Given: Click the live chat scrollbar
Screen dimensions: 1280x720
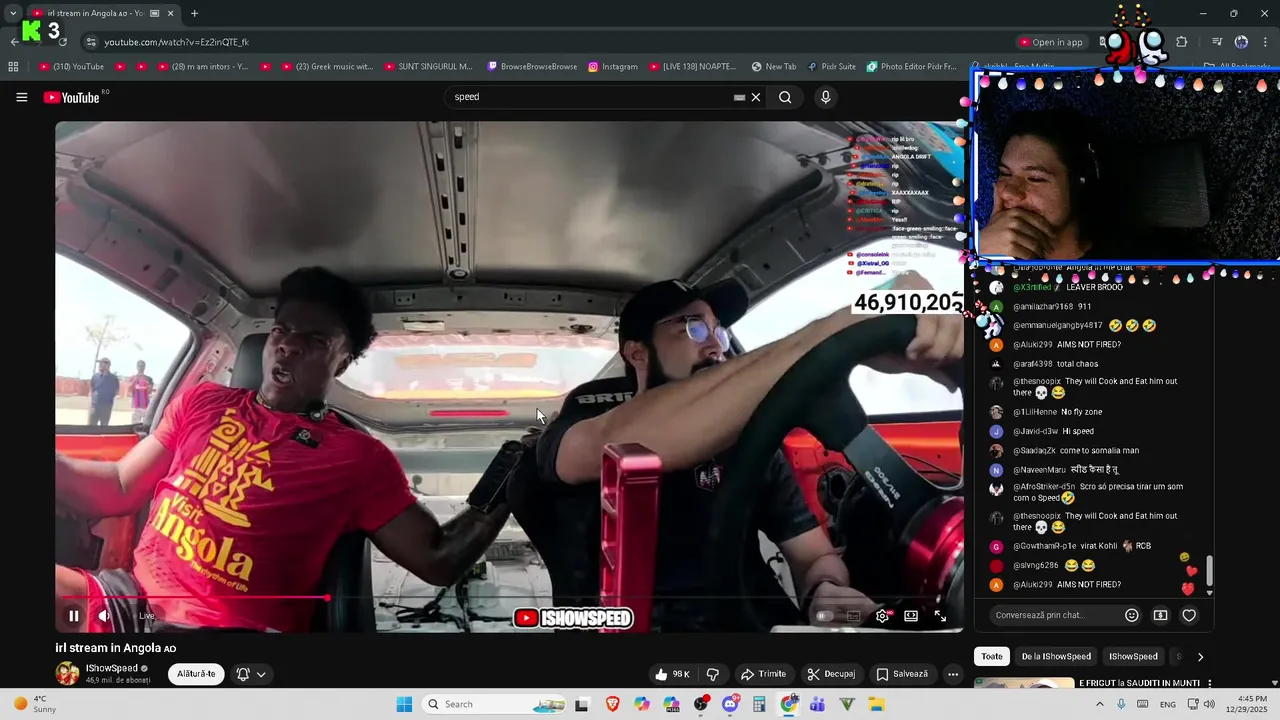Looking at the screenshot, I should coord(1209,571).
